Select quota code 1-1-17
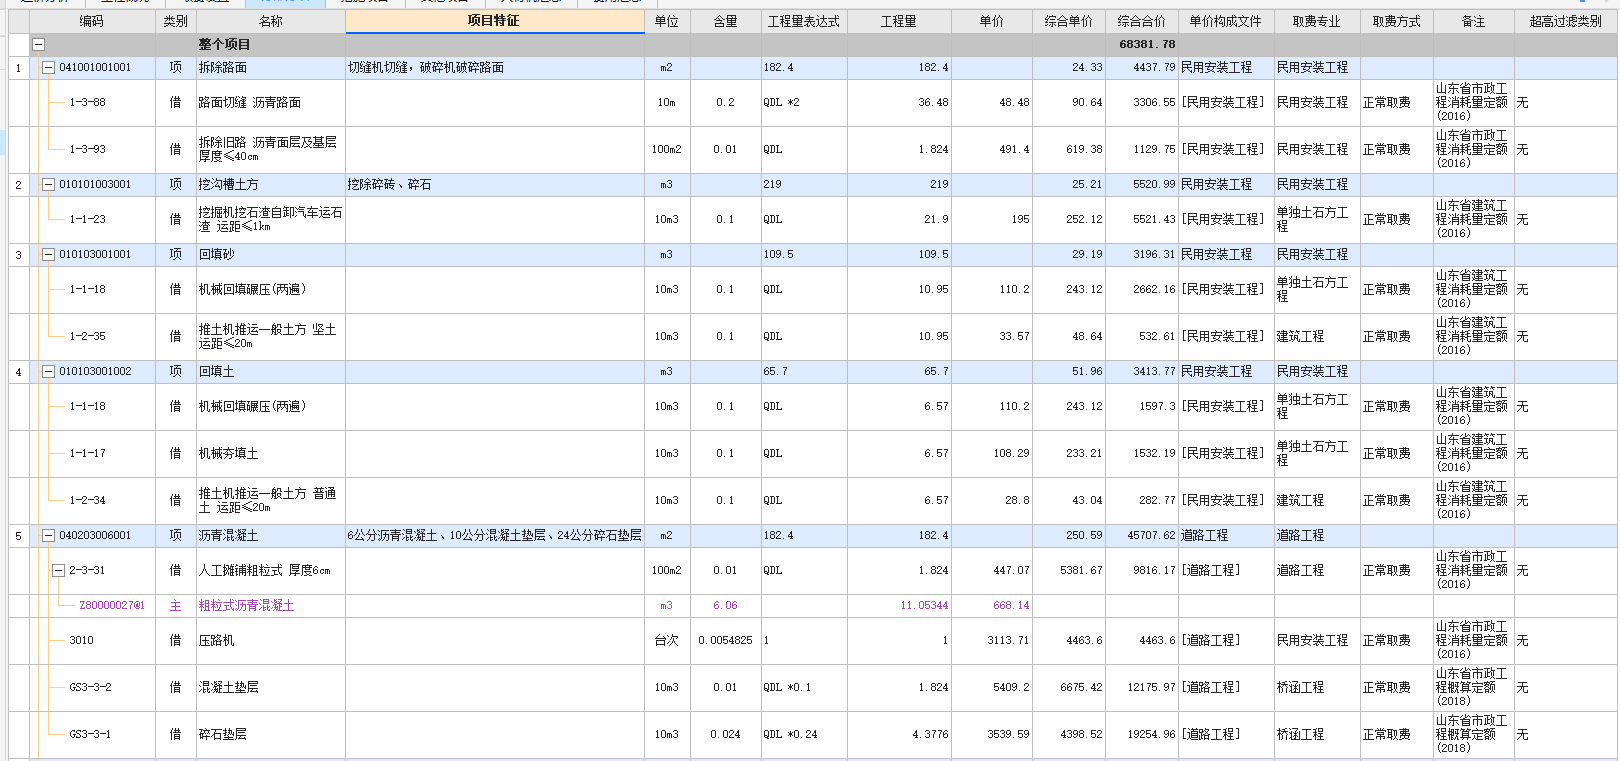The height and width of the screenshot is (761, 1620). pos(87,453)
